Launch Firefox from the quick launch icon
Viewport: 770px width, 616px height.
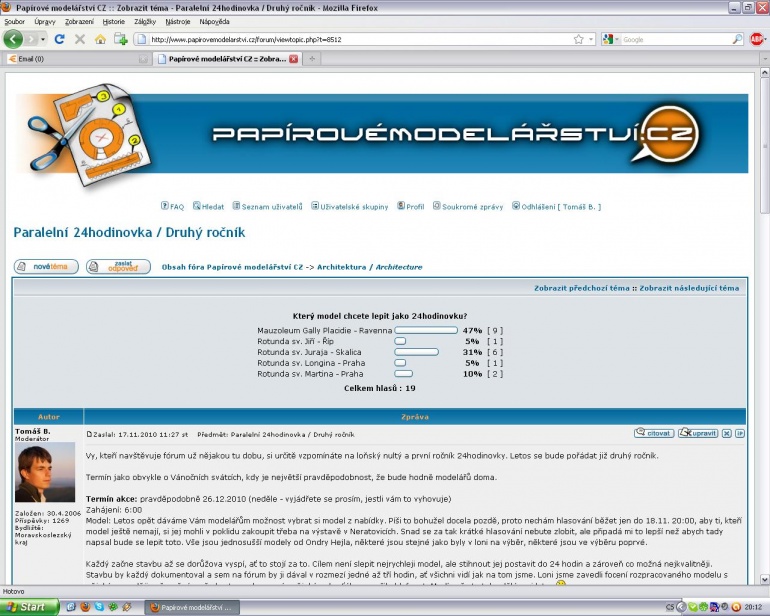(85, 607)
